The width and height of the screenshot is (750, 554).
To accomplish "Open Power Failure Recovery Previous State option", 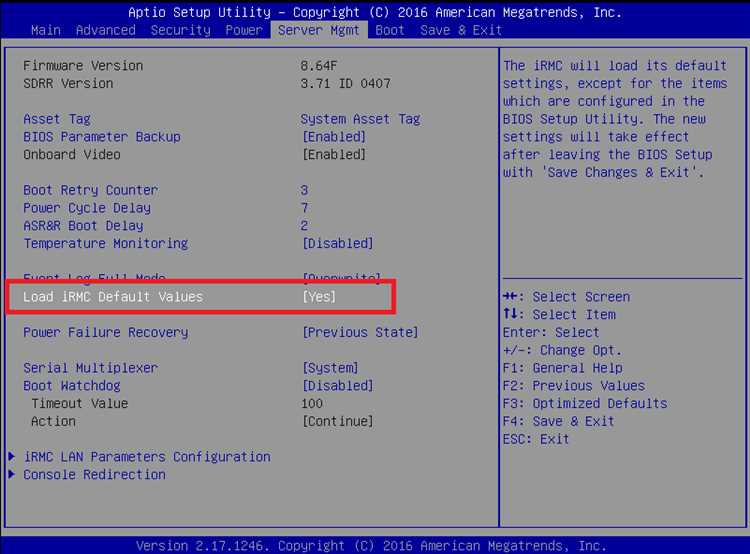I will pos(360,333).
